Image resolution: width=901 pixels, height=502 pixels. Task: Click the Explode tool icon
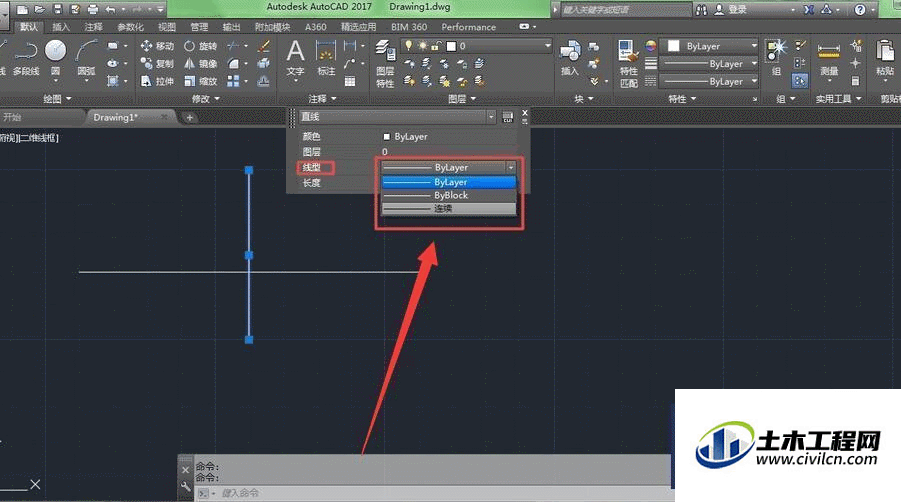tap(264, 63)
